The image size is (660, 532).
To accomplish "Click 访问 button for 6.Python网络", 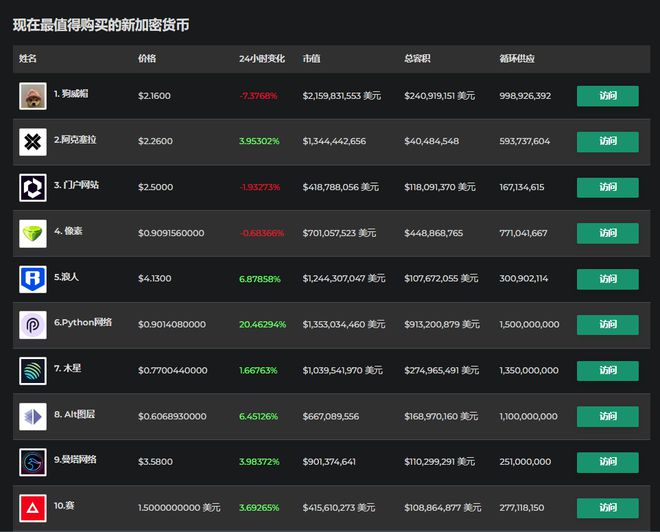I will pos(607,325).
